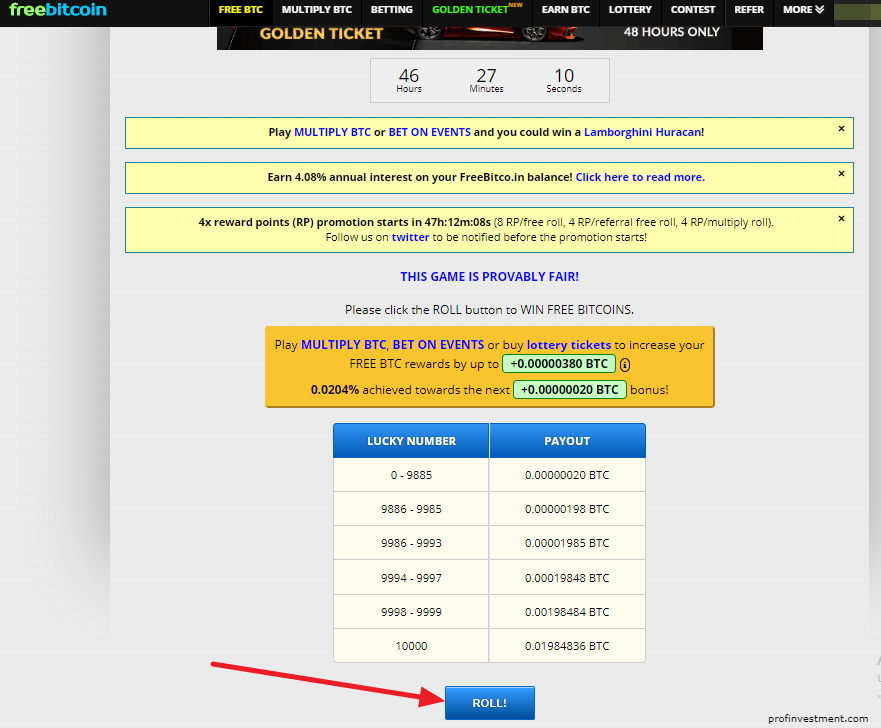Open the FREE BTC tab
Image resolution: width=881 pixels, height=728 pixels.
[240, 10]
